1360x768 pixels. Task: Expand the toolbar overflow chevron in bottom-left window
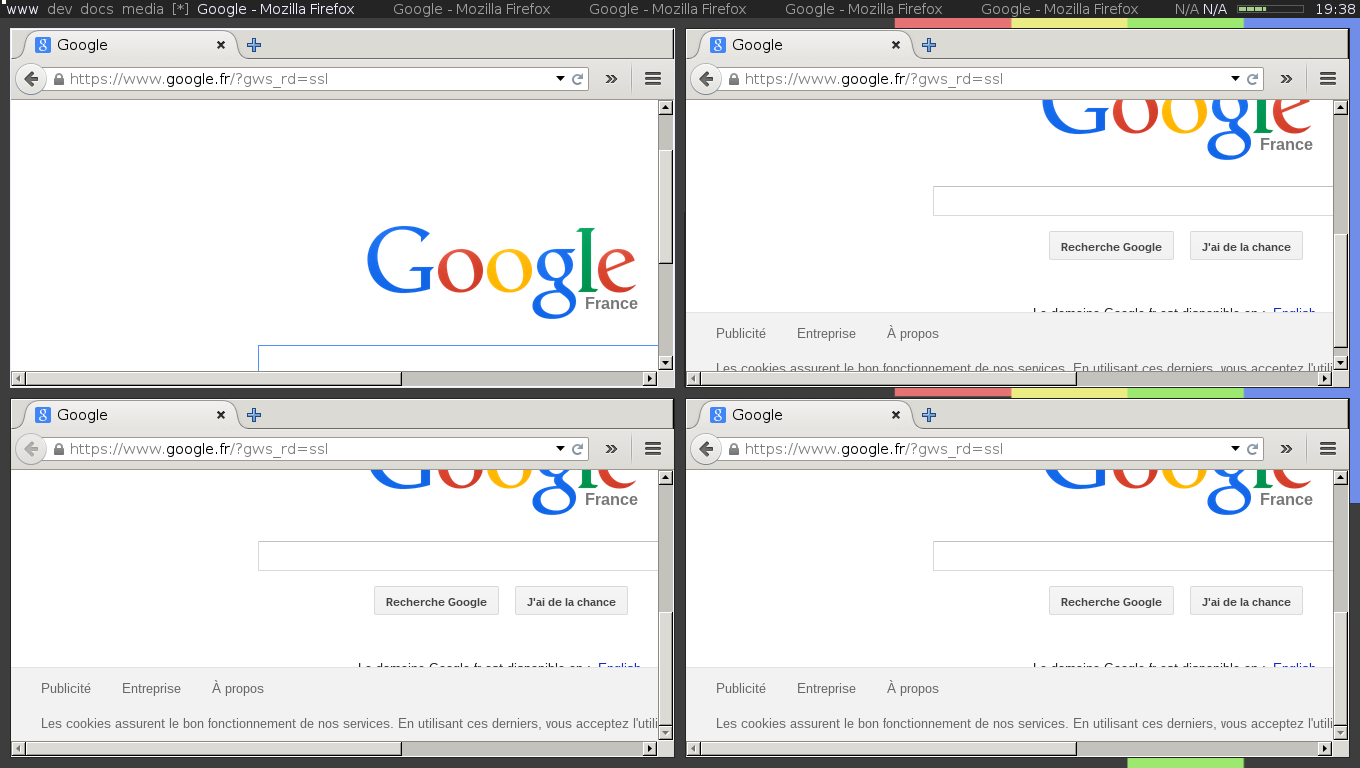coord(611,449)
